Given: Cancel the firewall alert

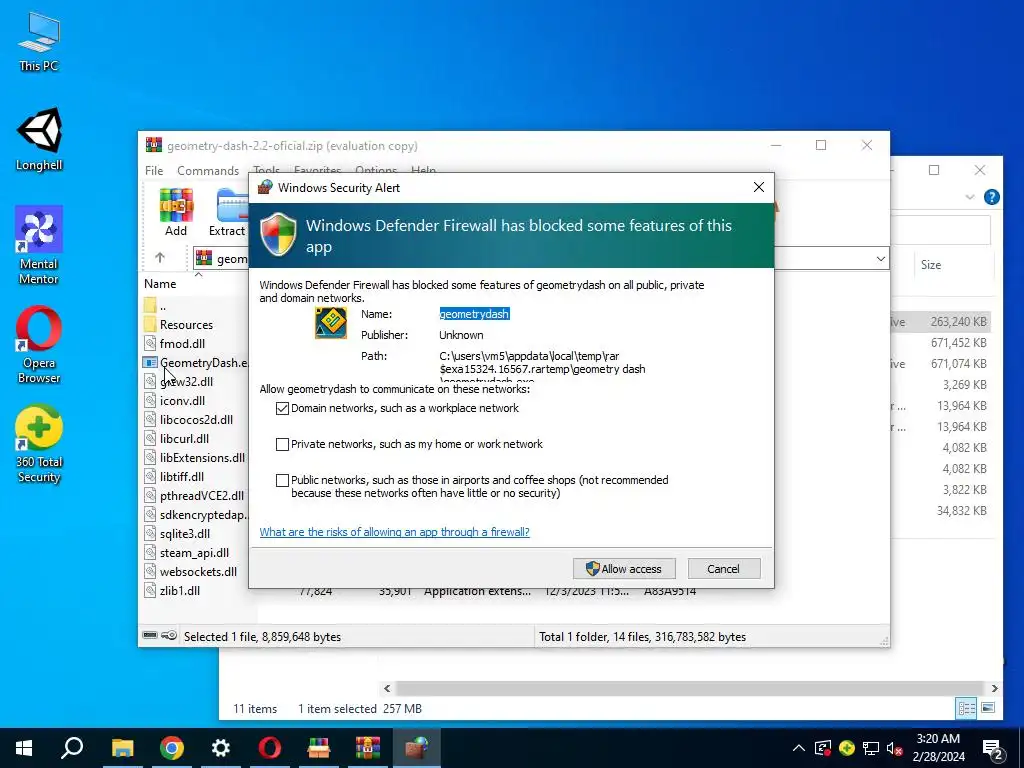Looking at the screenshot, I should [724, 569].
